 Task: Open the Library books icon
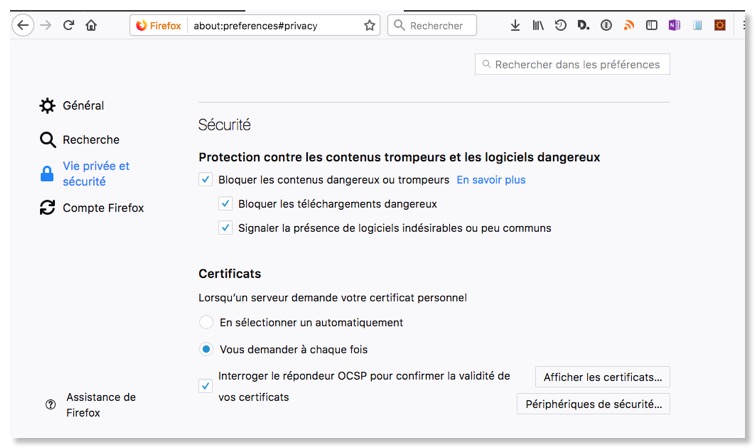click(538, 25)
